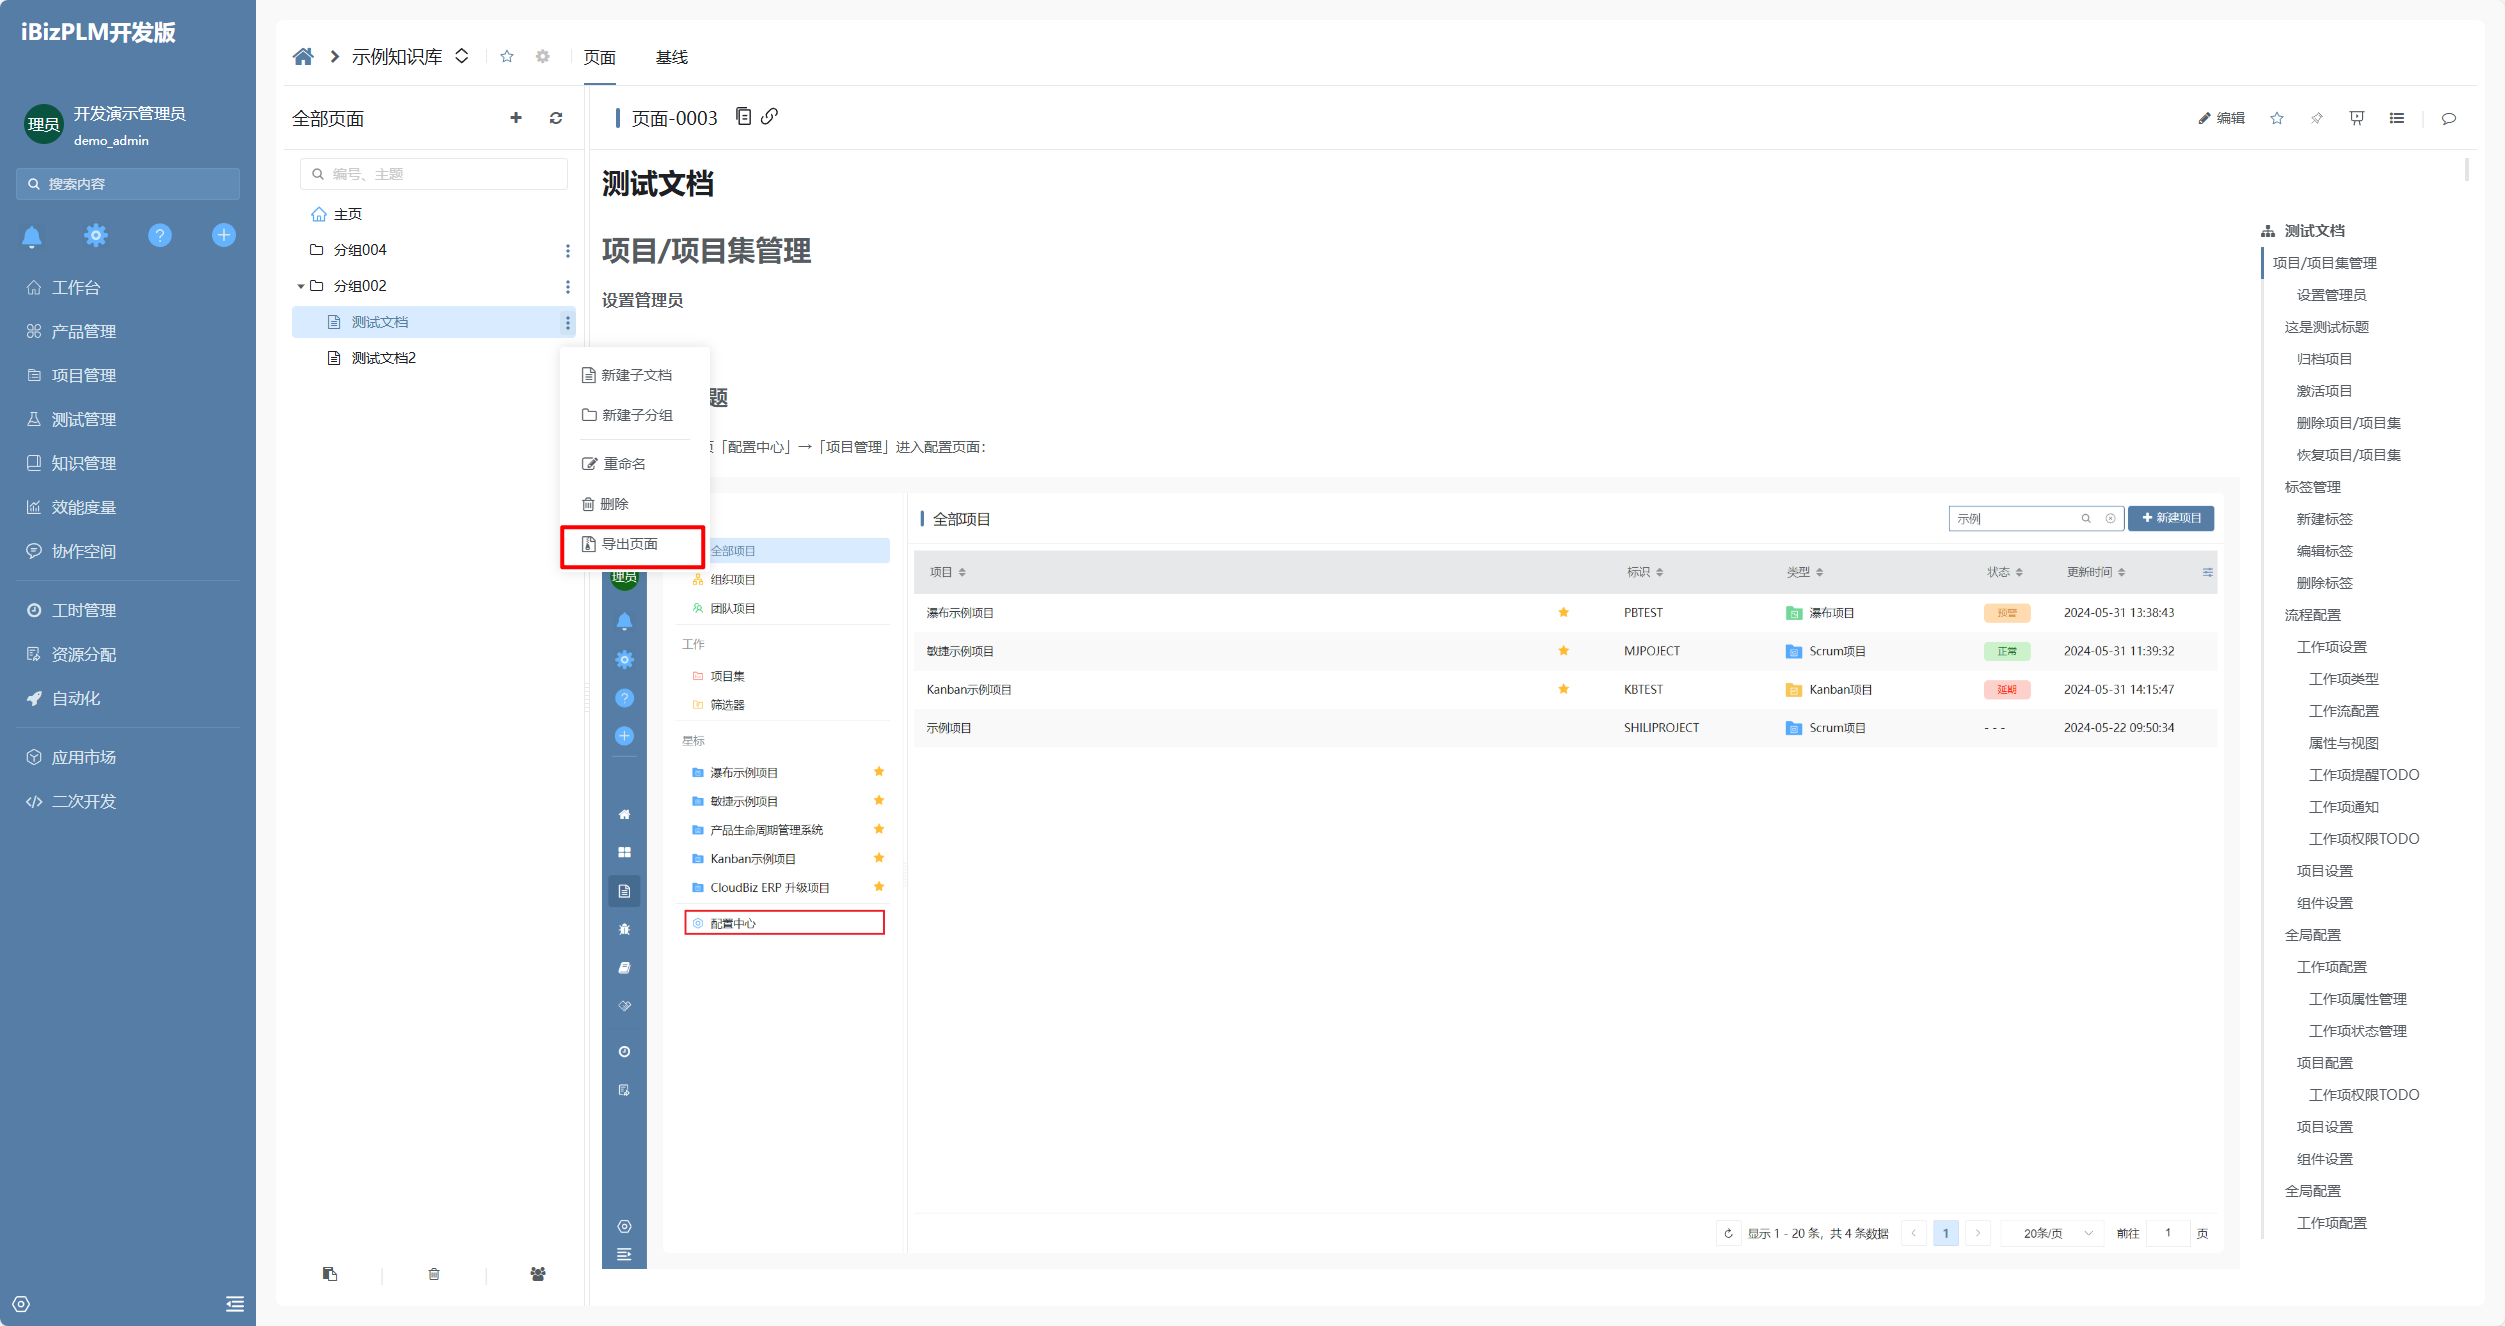Open the home icon in the breadcrumb
Viewport: 2505px width, 1326px height.
303,57
